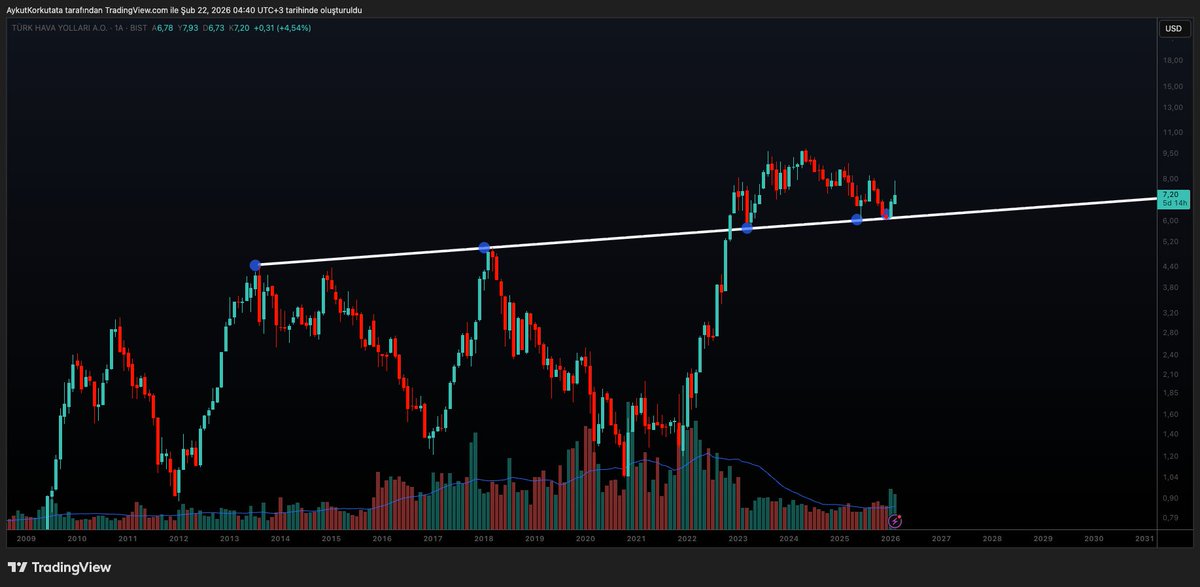Click the D6,73 low price value
Image resolution: width=1200 pixels, height=587 pixels.
point(214,28)
